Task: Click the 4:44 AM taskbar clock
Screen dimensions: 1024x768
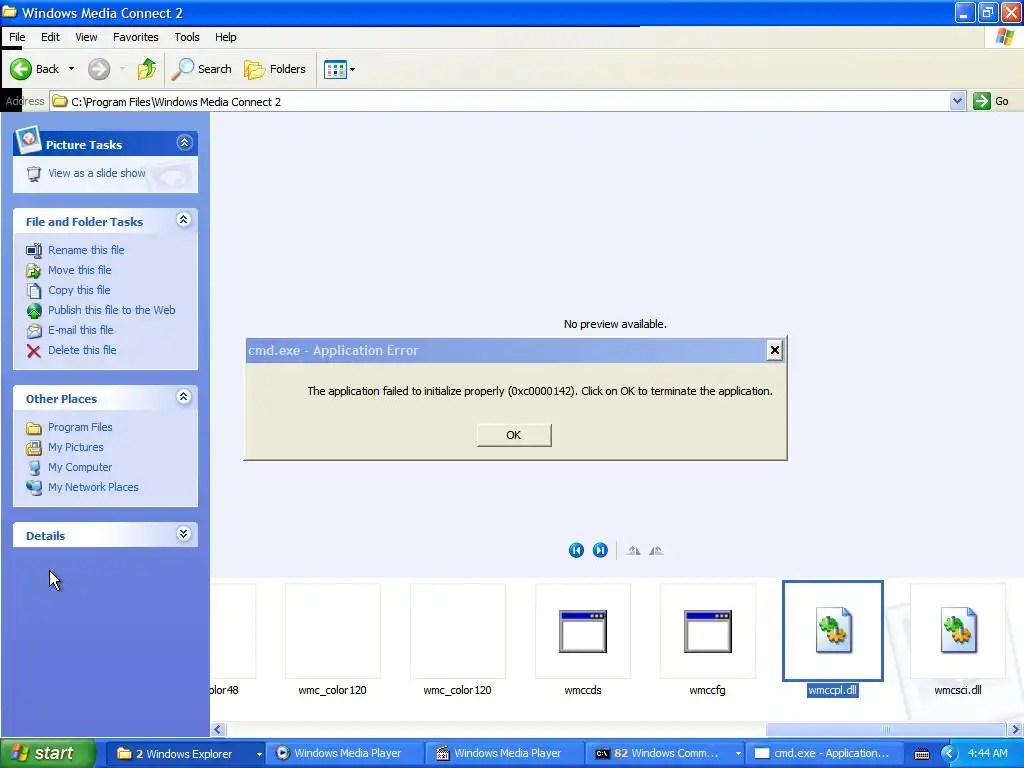Action: pyautogui.click(x=987, y=754)
